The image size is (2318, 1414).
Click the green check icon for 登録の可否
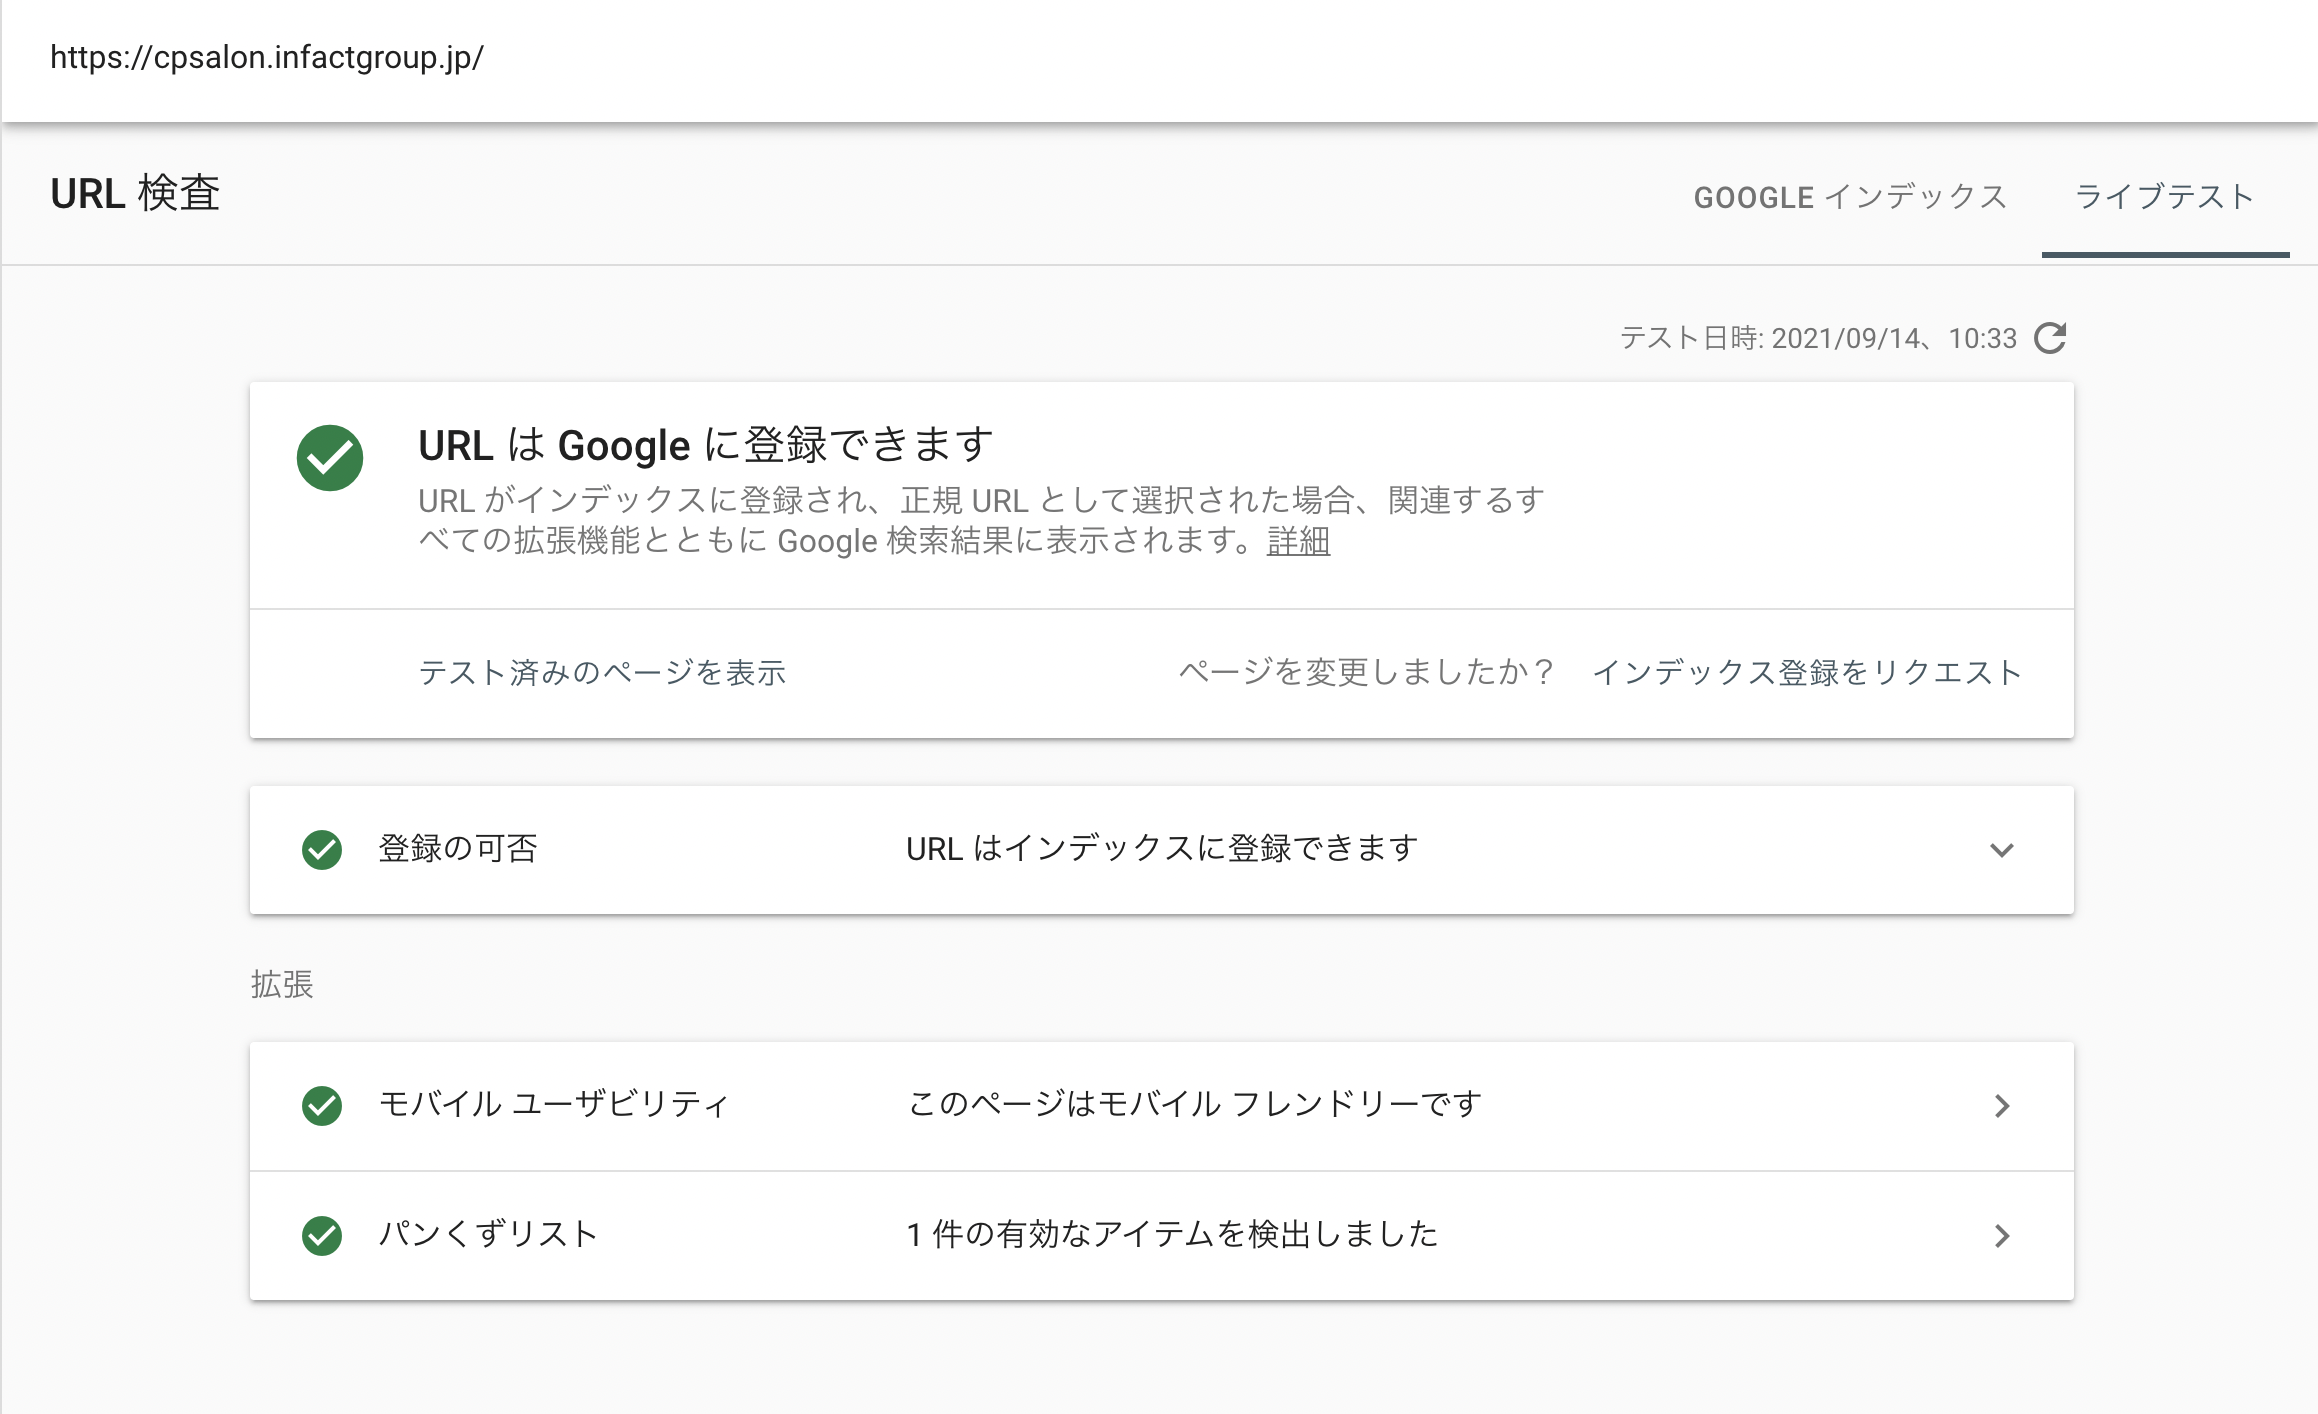(322, 850)
